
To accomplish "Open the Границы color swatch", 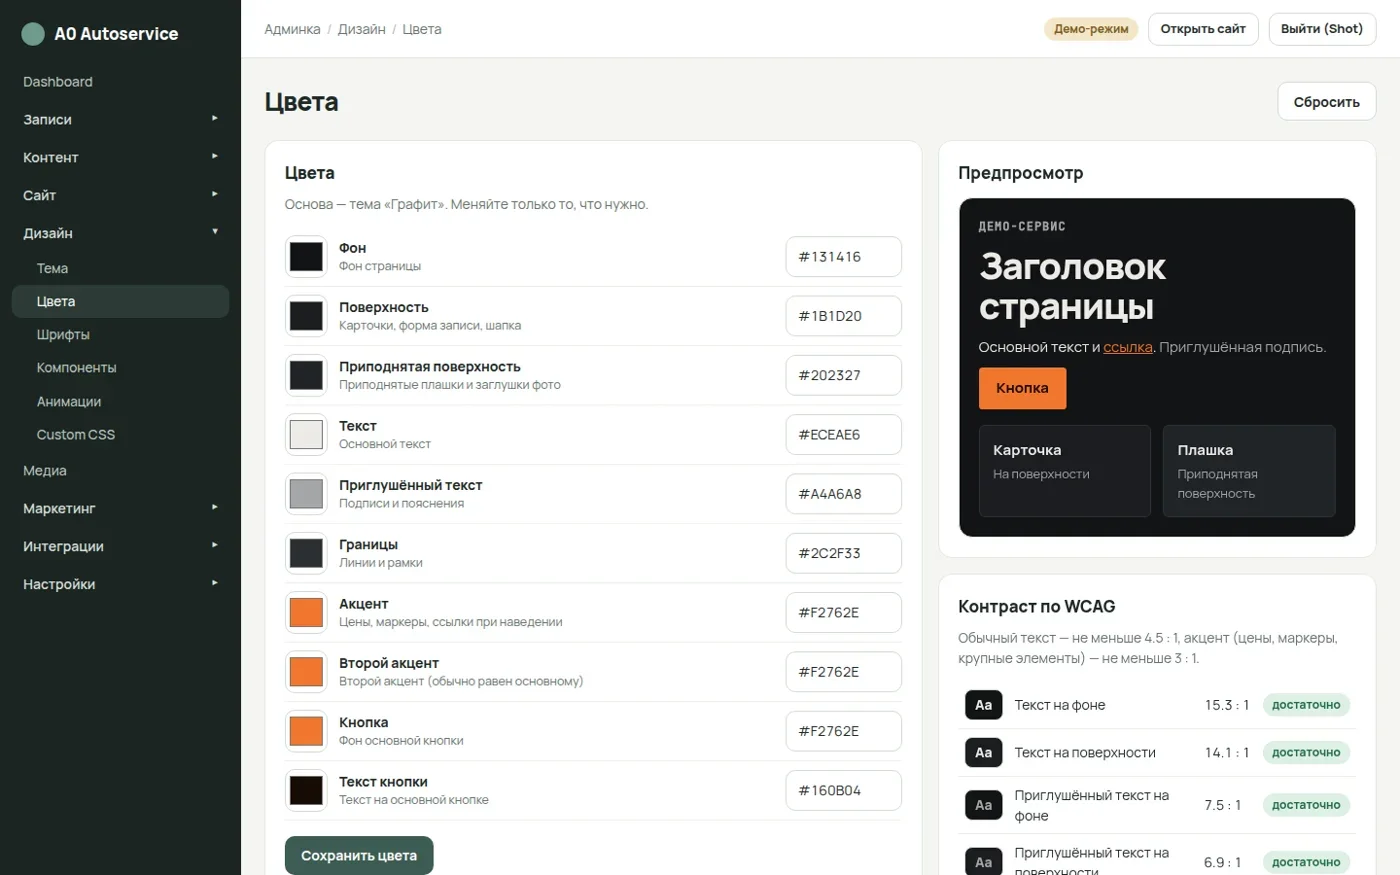I will pyautogui.click(x=306, y=553).
